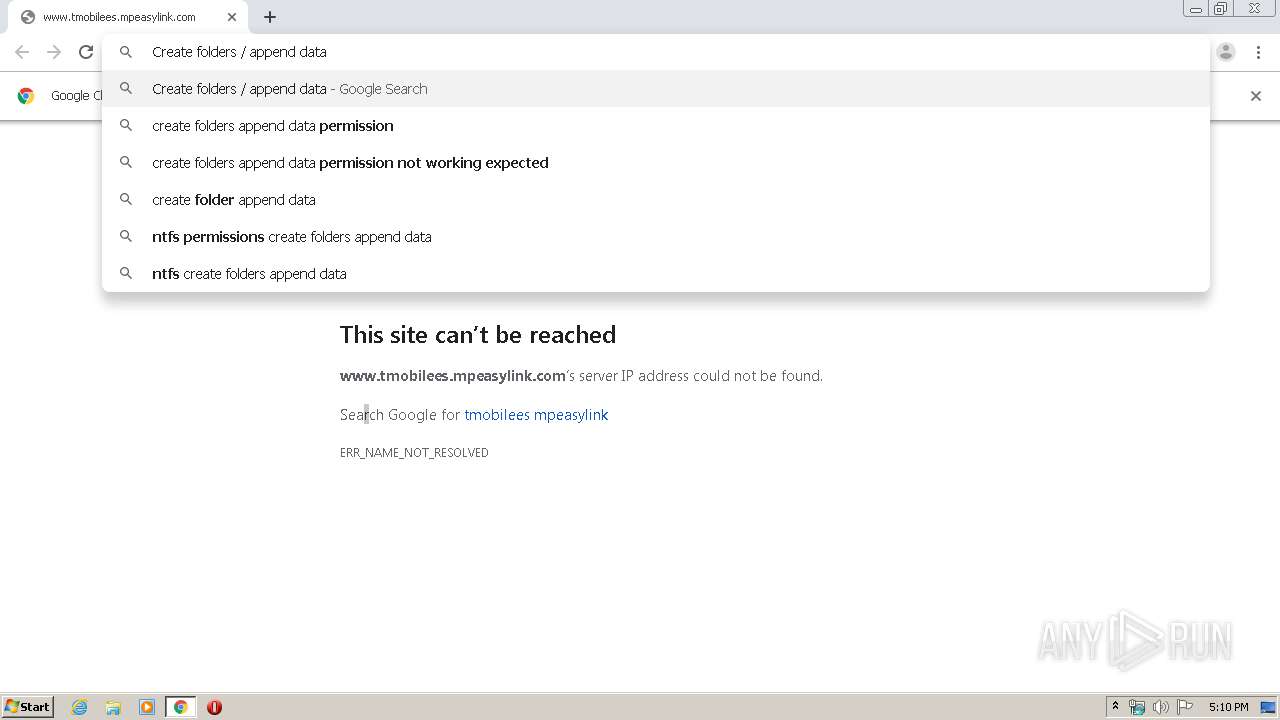
Task: Minimize the Chrome window
Action: point(1196,8)
